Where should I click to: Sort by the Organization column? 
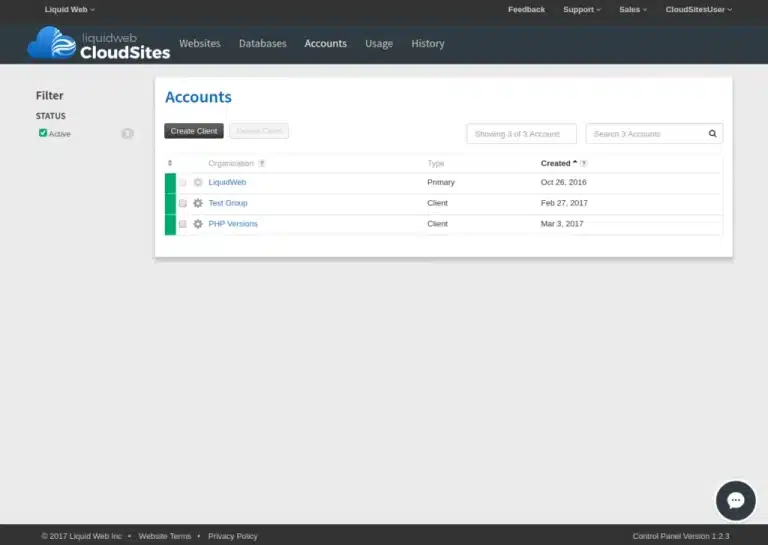pos(231,163)
